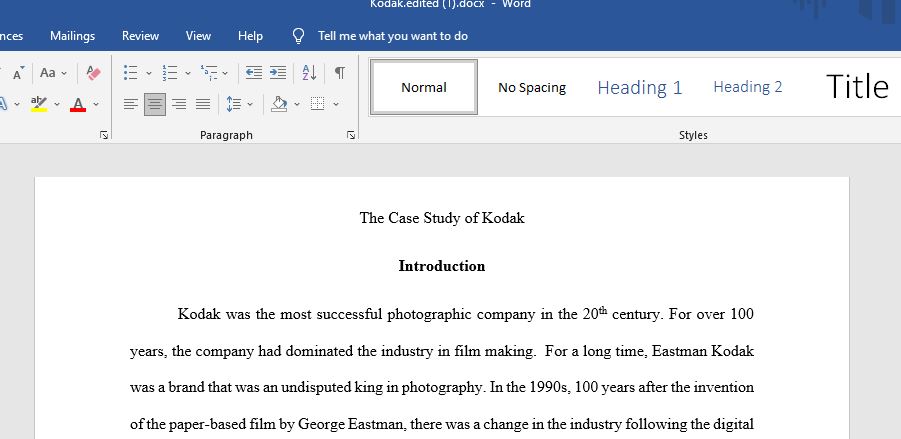The width and height of the screenshot is (901, 439).
Task: Justify the paragraph text
Action: 203,104
